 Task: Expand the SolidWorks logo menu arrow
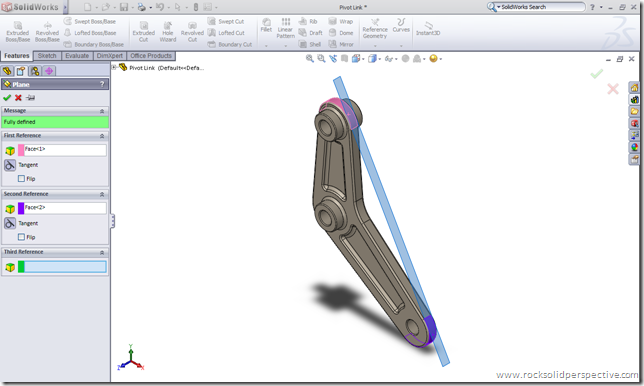(x=65, y=7)
